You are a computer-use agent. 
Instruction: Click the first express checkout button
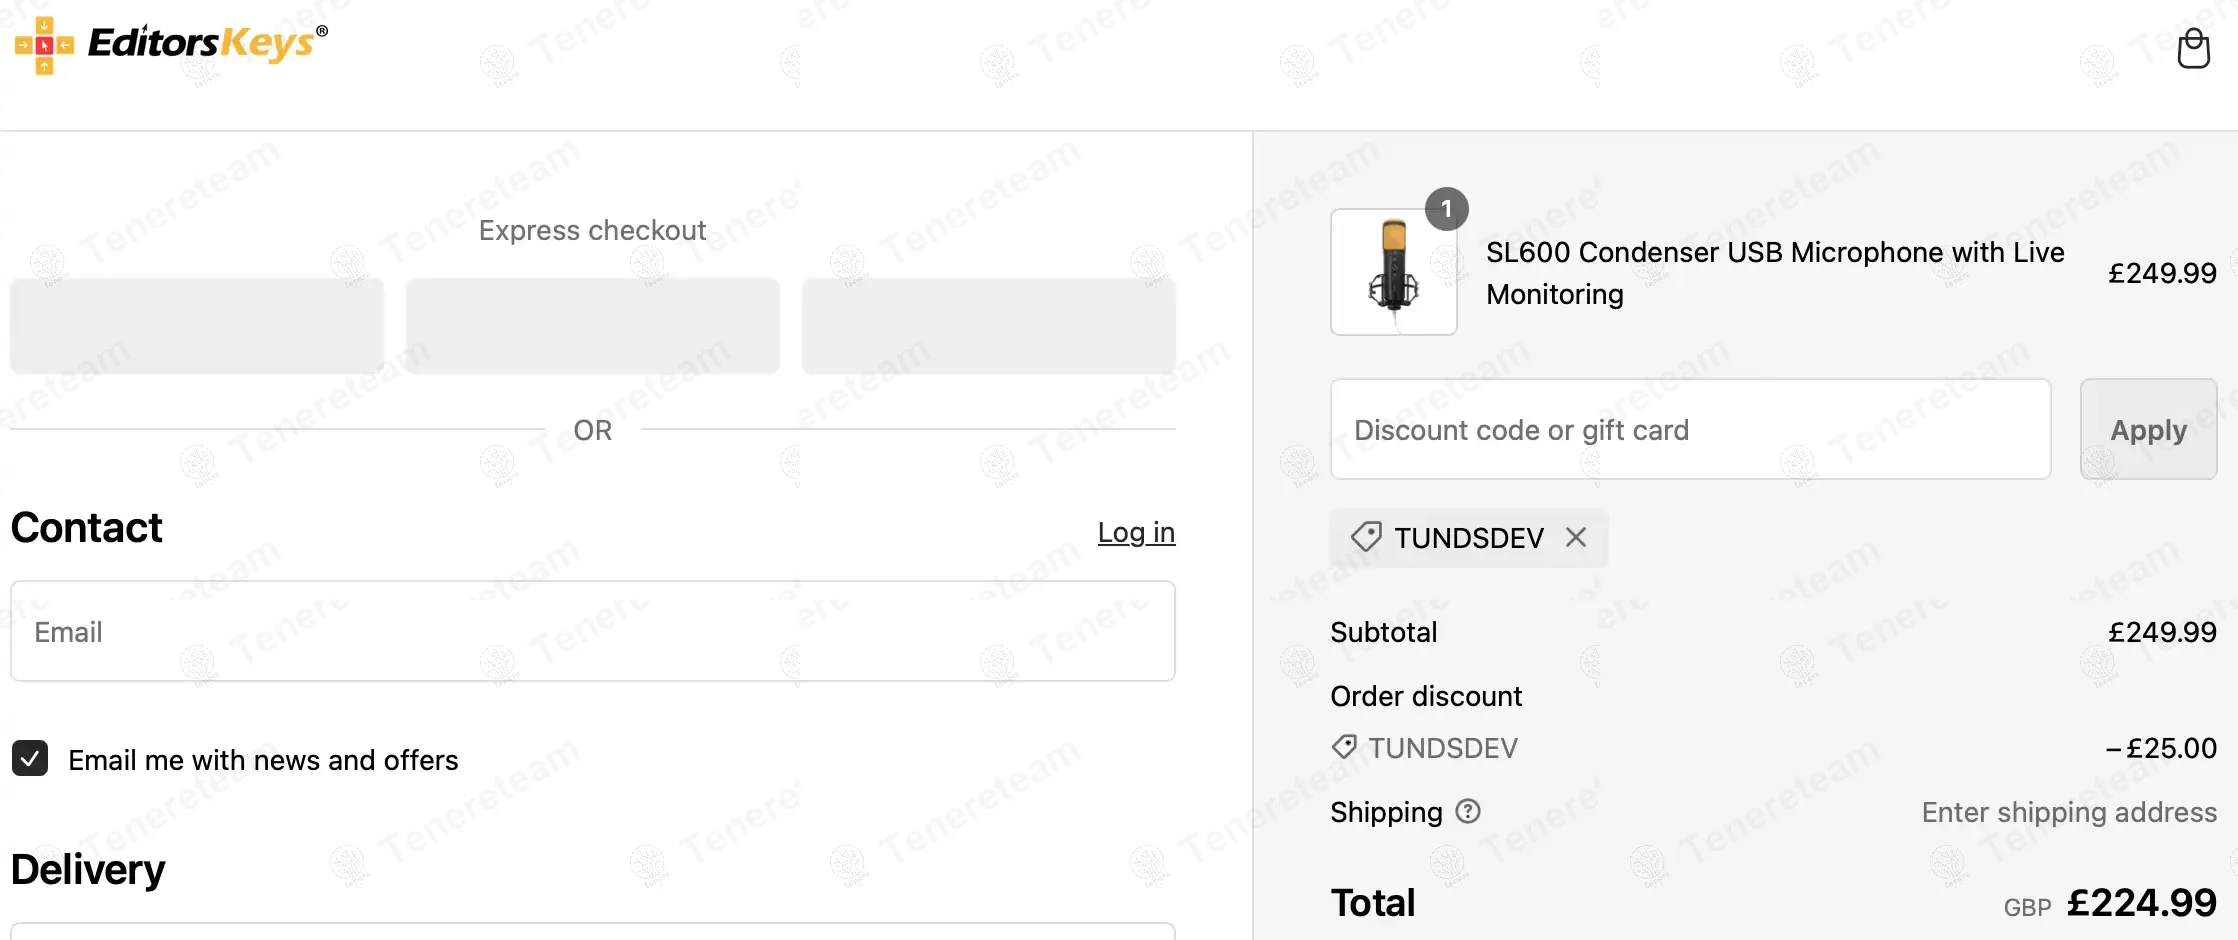click(197, 326)
